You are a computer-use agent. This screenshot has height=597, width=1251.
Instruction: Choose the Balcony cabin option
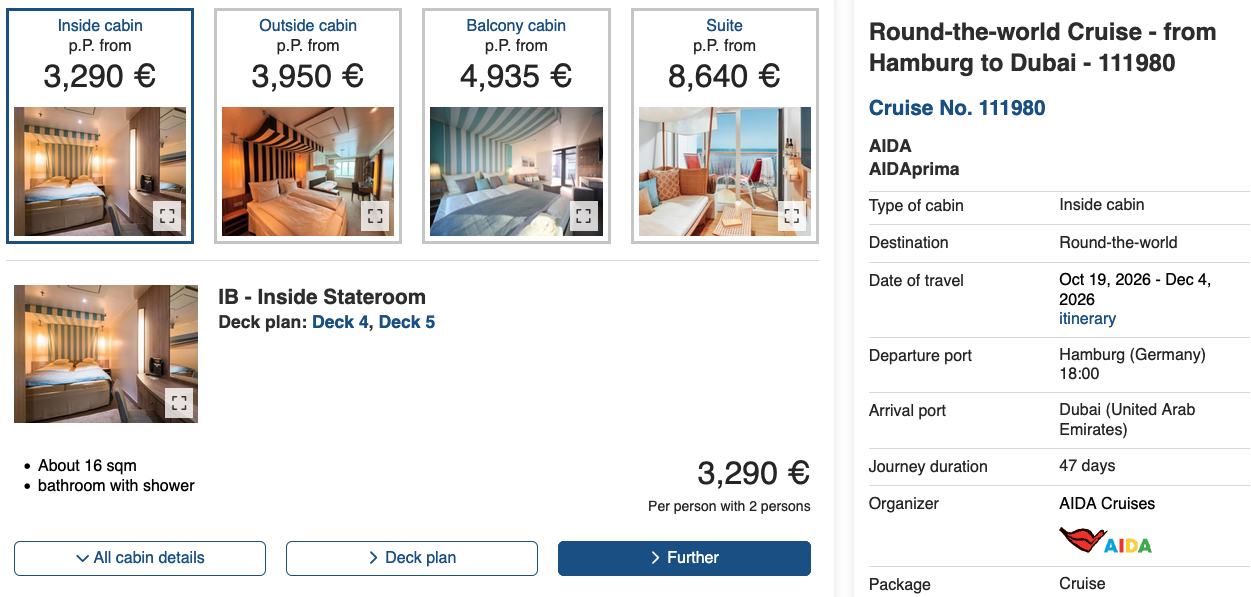[516, 50]
